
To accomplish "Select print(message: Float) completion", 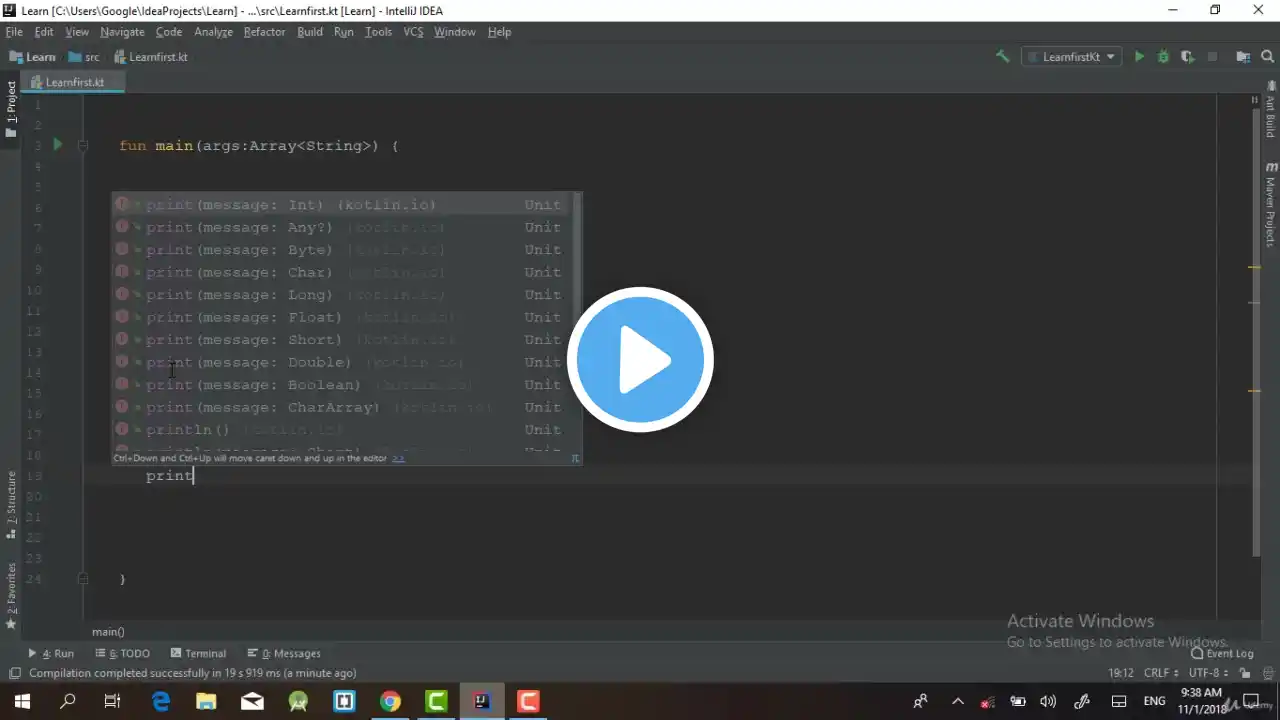I will pyautogui.click(x=341, y=317).
